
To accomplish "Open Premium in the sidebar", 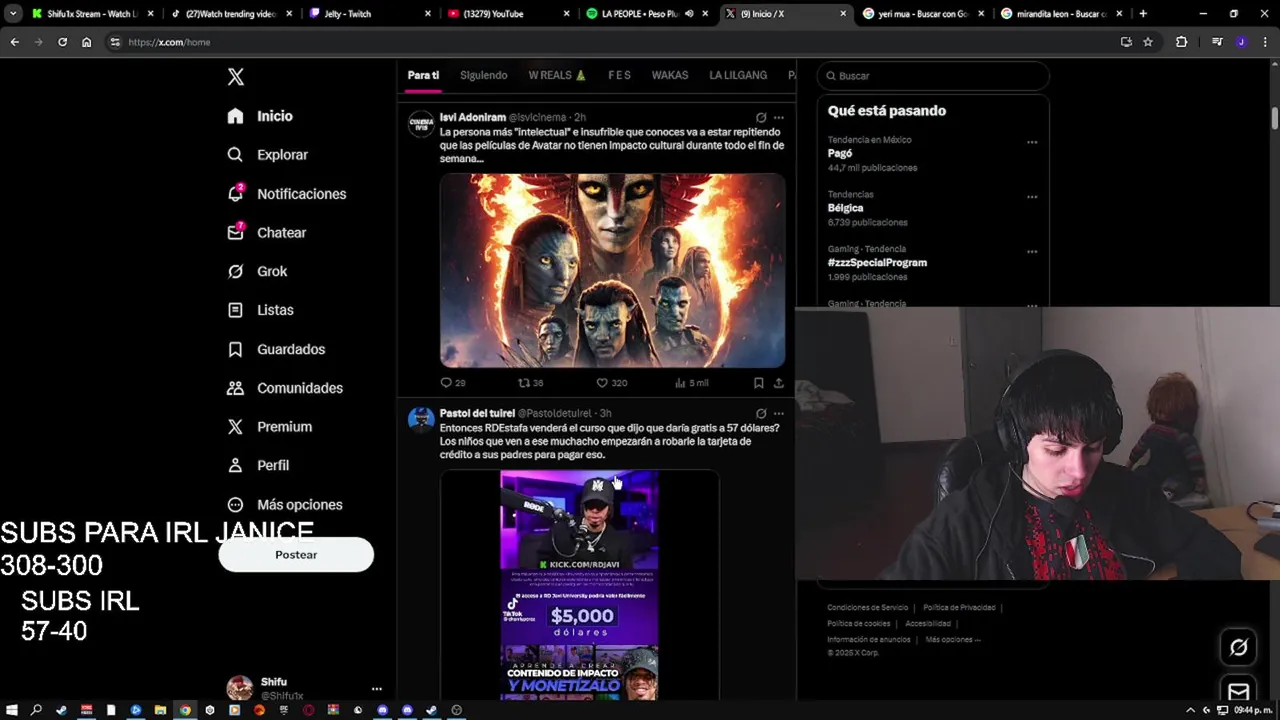I will pyautogui.click(x=269, y=427).
